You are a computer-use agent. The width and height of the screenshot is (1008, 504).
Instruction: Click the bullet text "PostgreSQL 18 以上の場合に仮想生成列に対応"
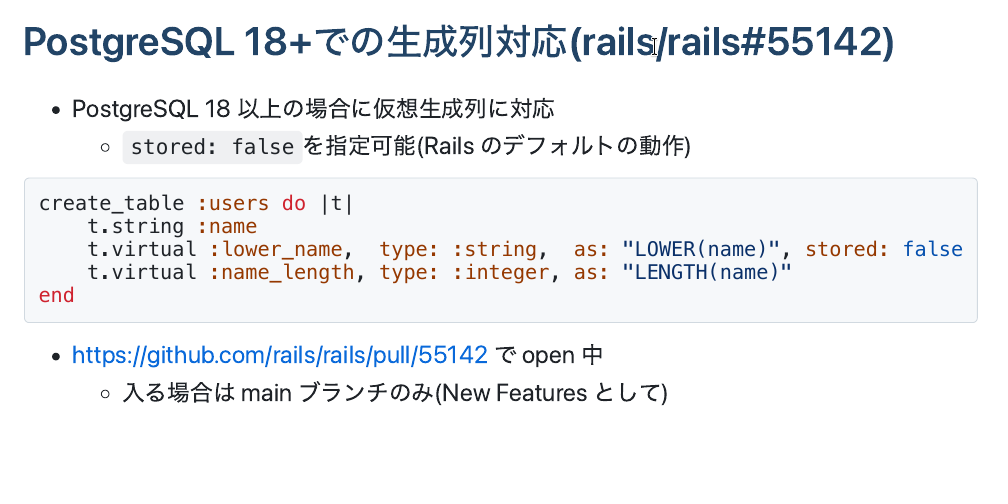(x=312, y=109)
